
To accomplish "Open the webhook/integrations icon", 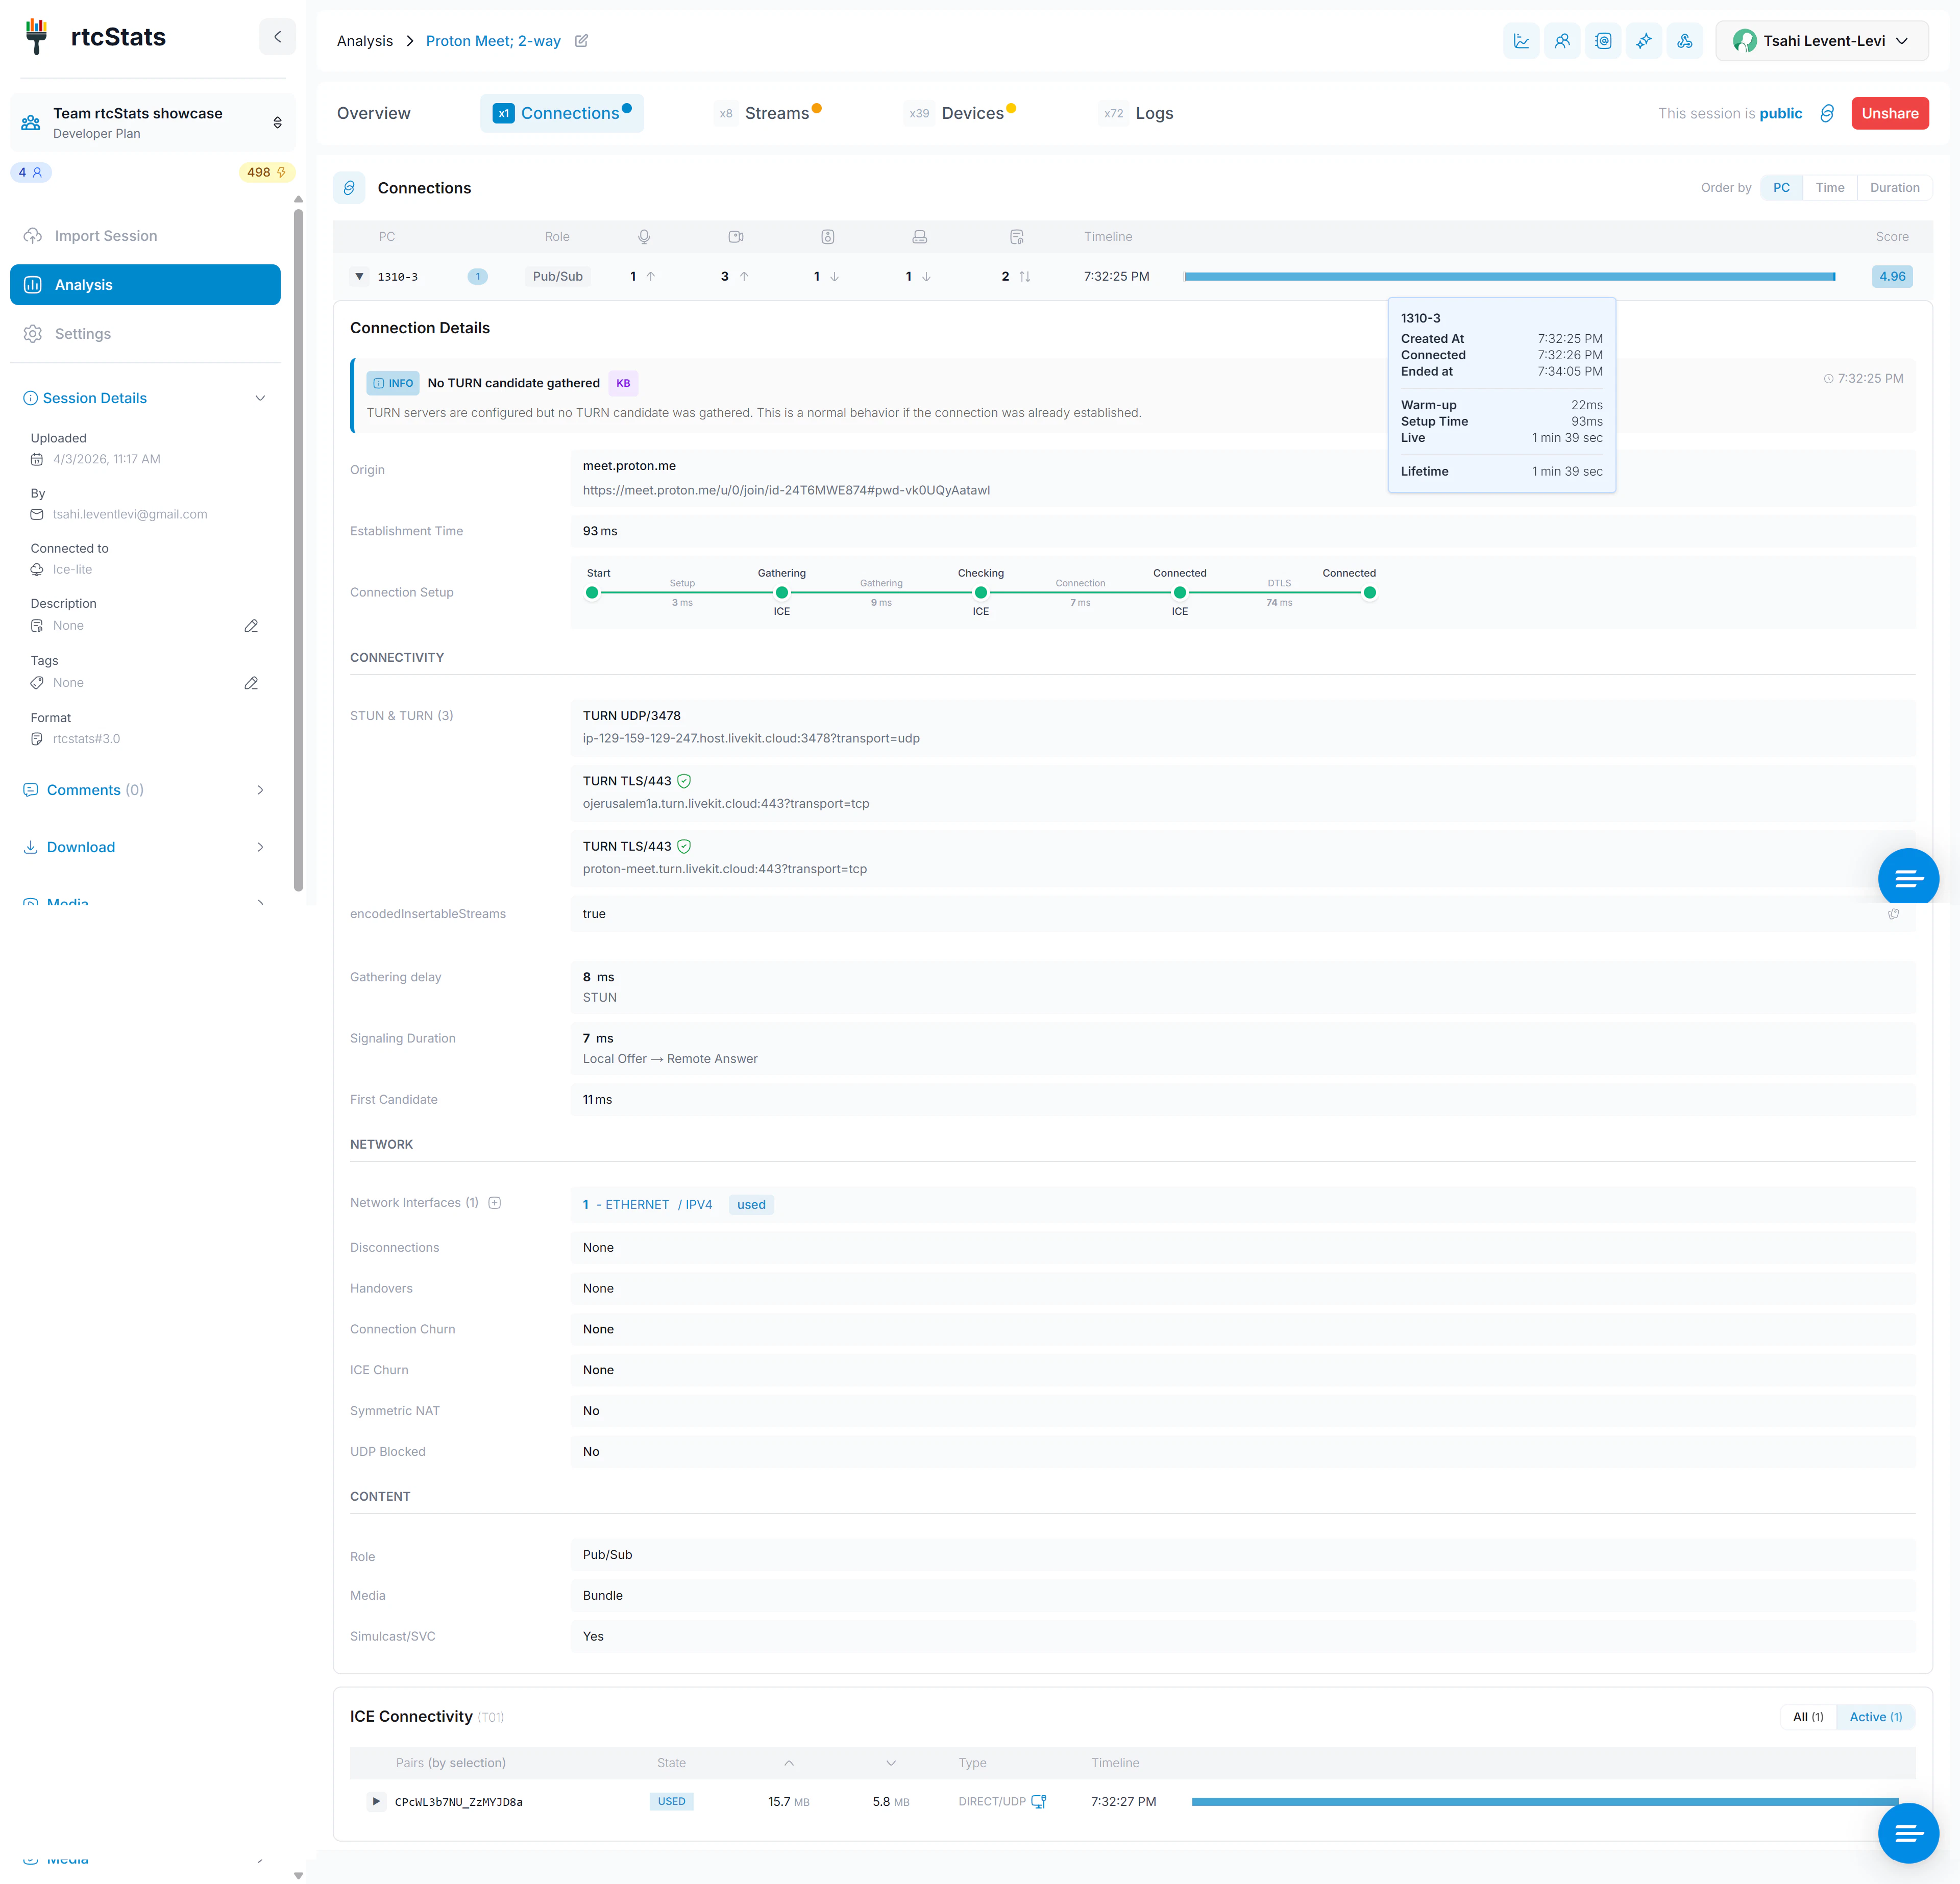I will (1686, 41).
